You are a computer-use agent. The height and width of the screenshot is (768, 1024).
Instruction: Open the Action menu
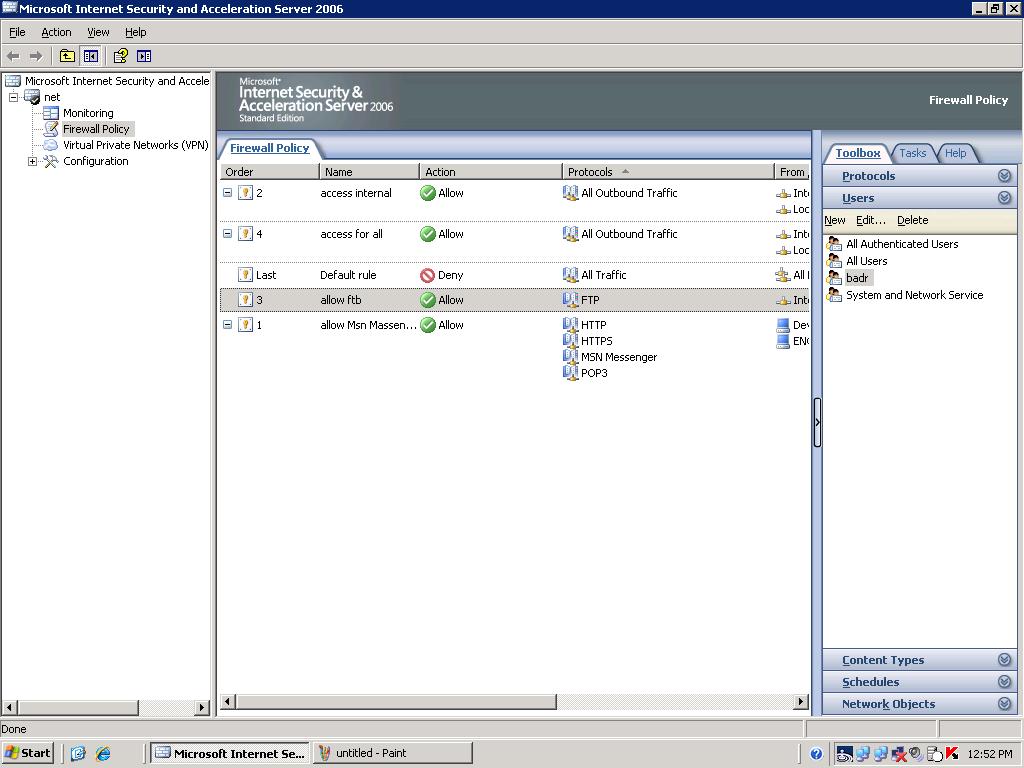coord(56,32)
